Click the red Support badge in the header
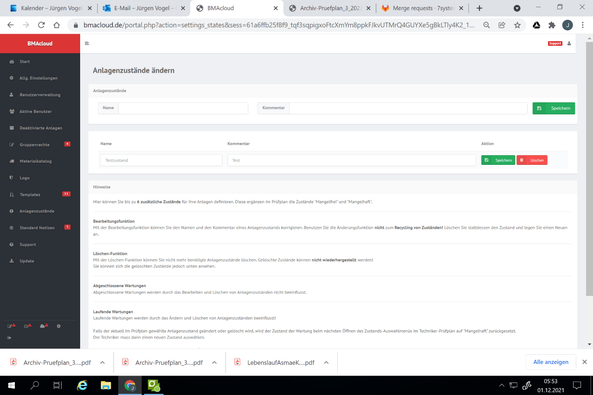This screenshot has height=395, width=593. coord(555,44)
